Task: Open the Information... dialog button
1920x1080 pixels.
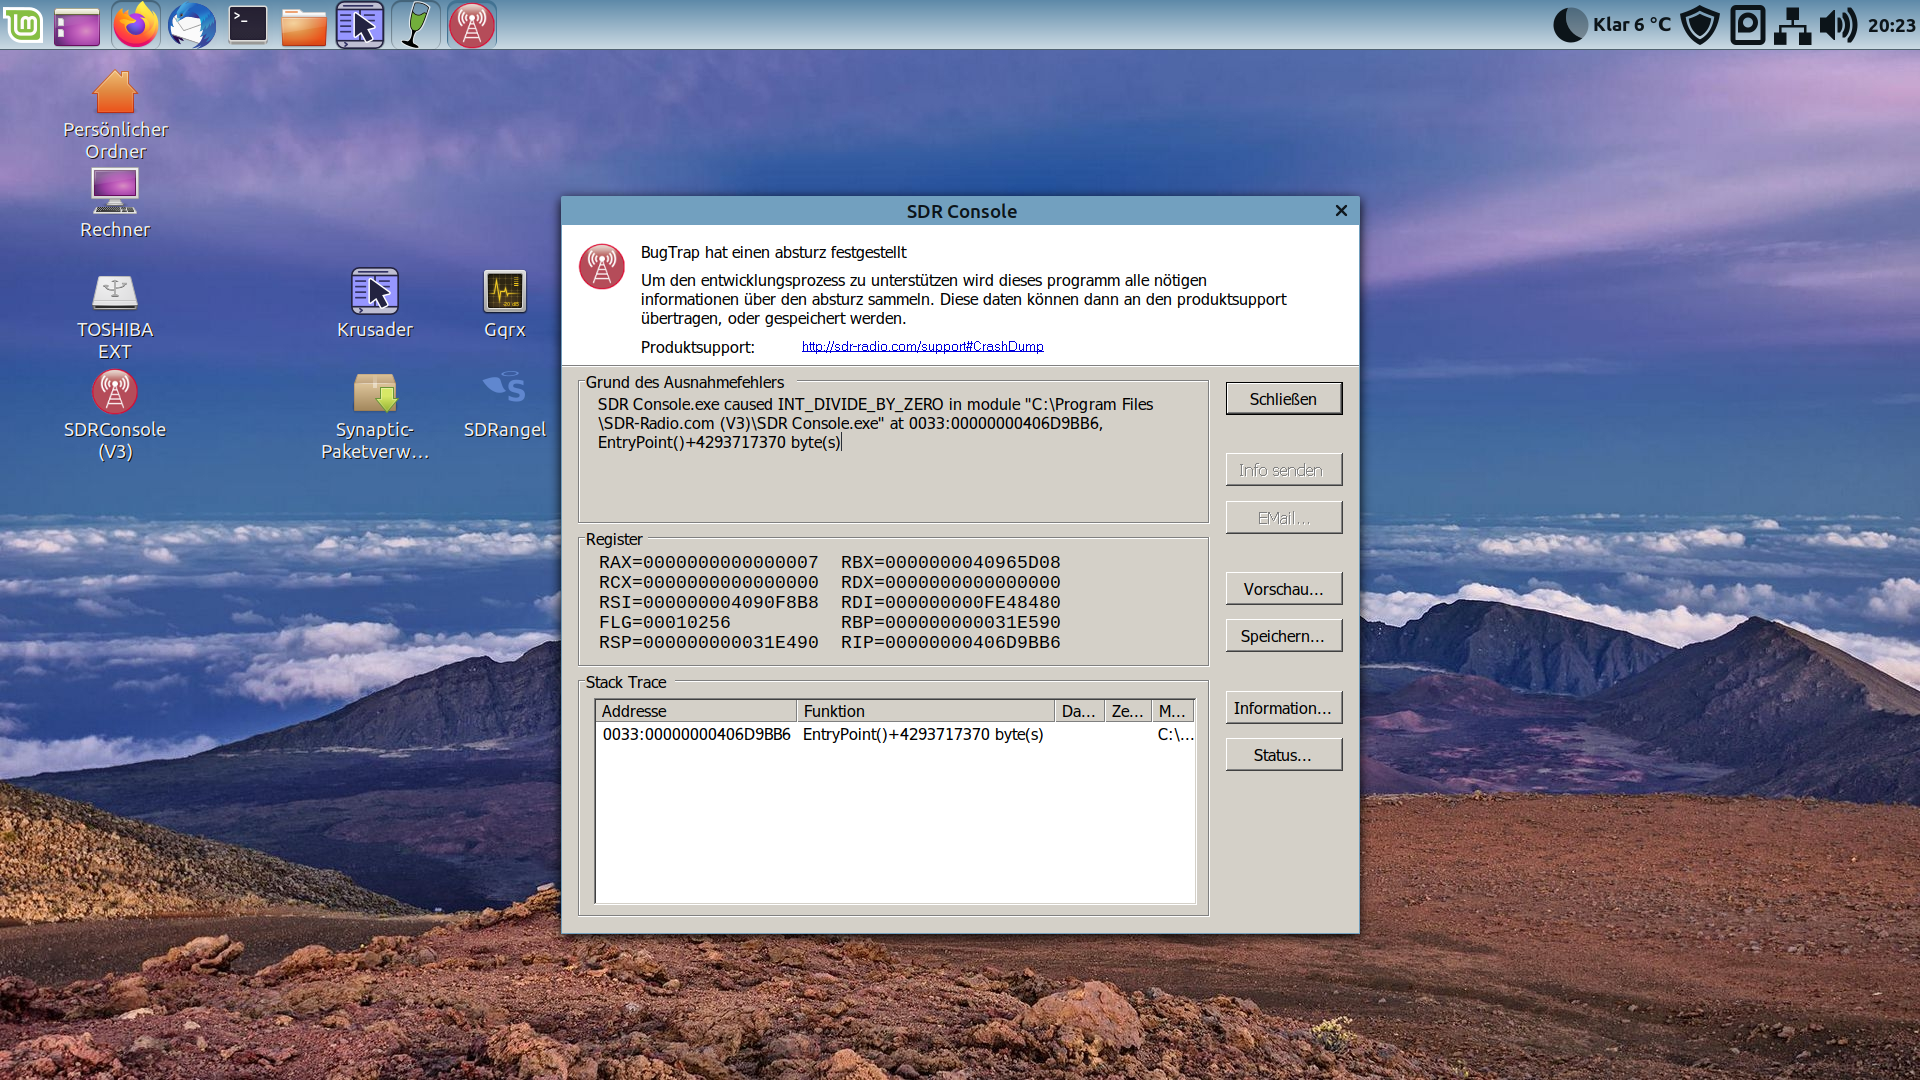Action: (1283, 708)
